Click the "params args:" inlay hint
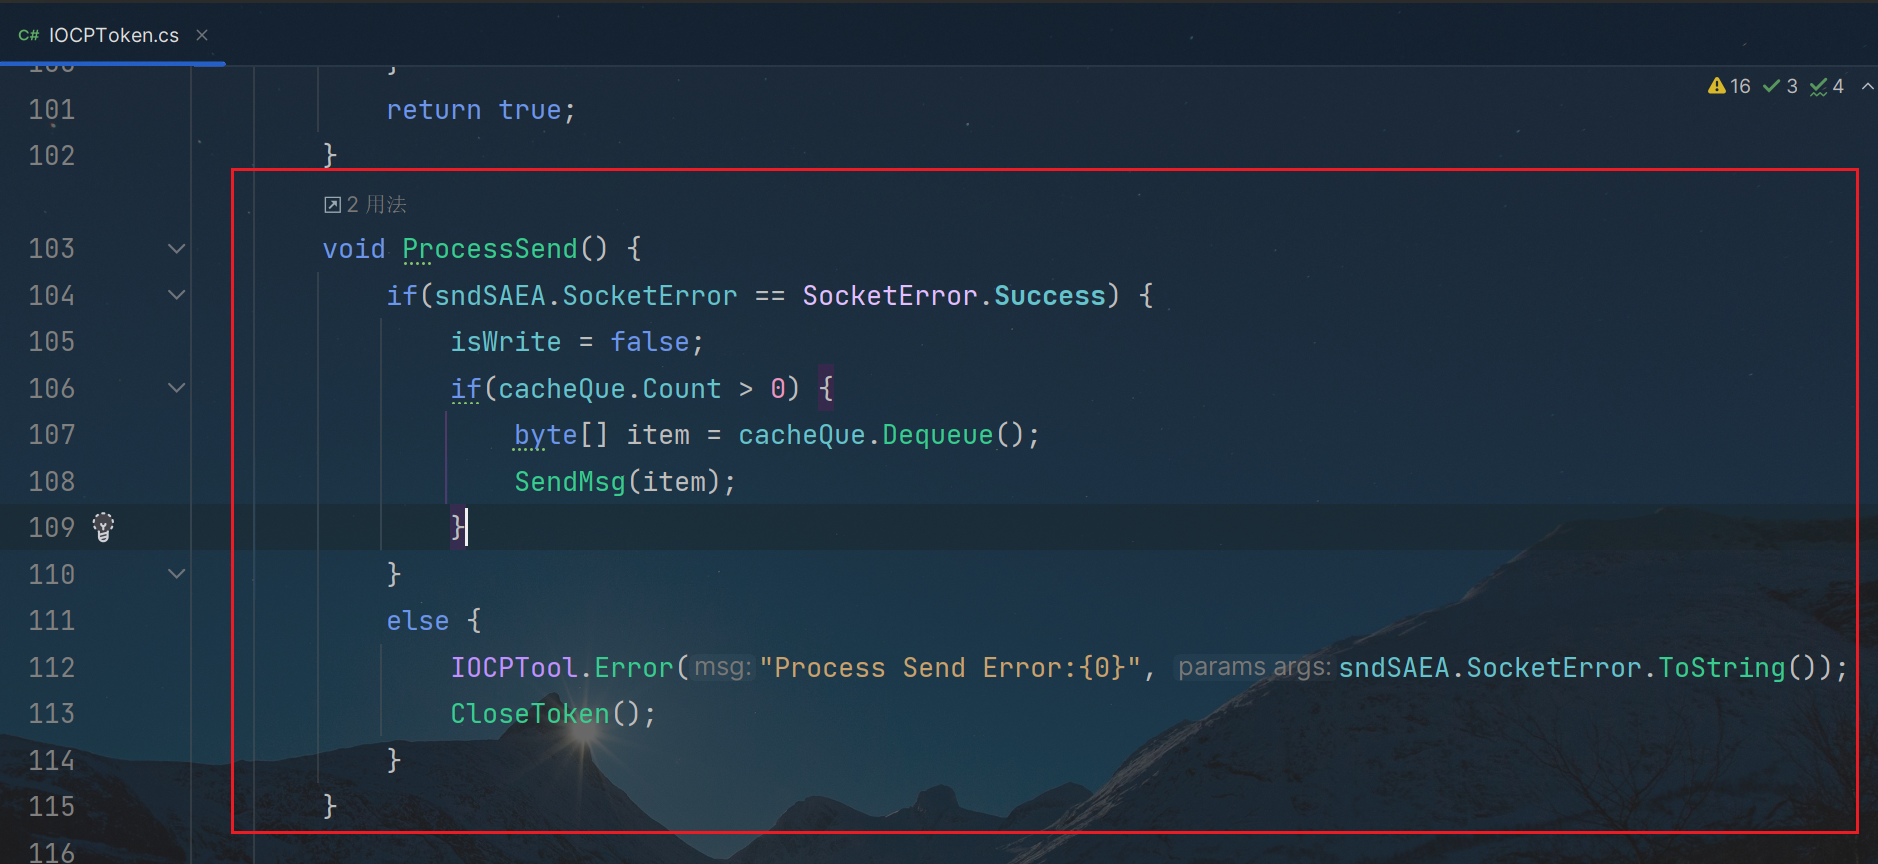This screenshot has height=864, width=1878. click(1253, 667)
